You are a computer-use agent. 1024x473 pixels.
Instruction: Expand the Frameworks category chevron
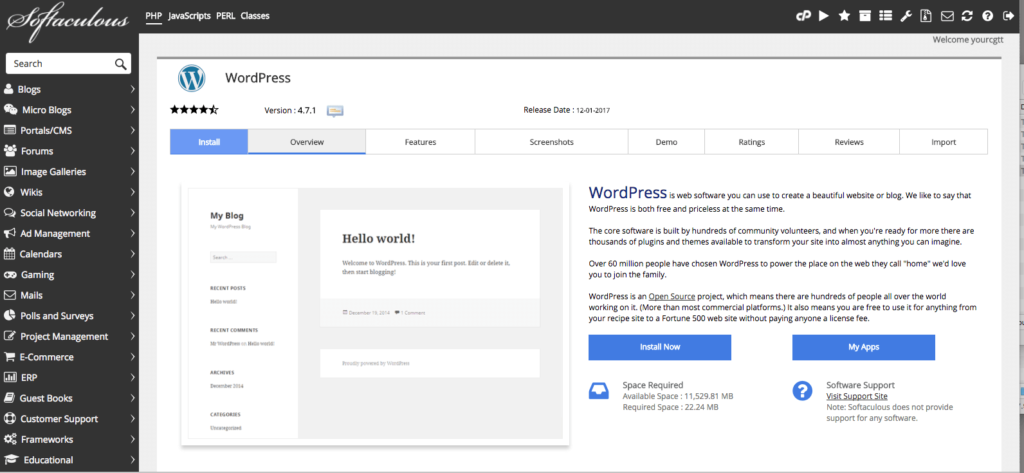(133, 439)
